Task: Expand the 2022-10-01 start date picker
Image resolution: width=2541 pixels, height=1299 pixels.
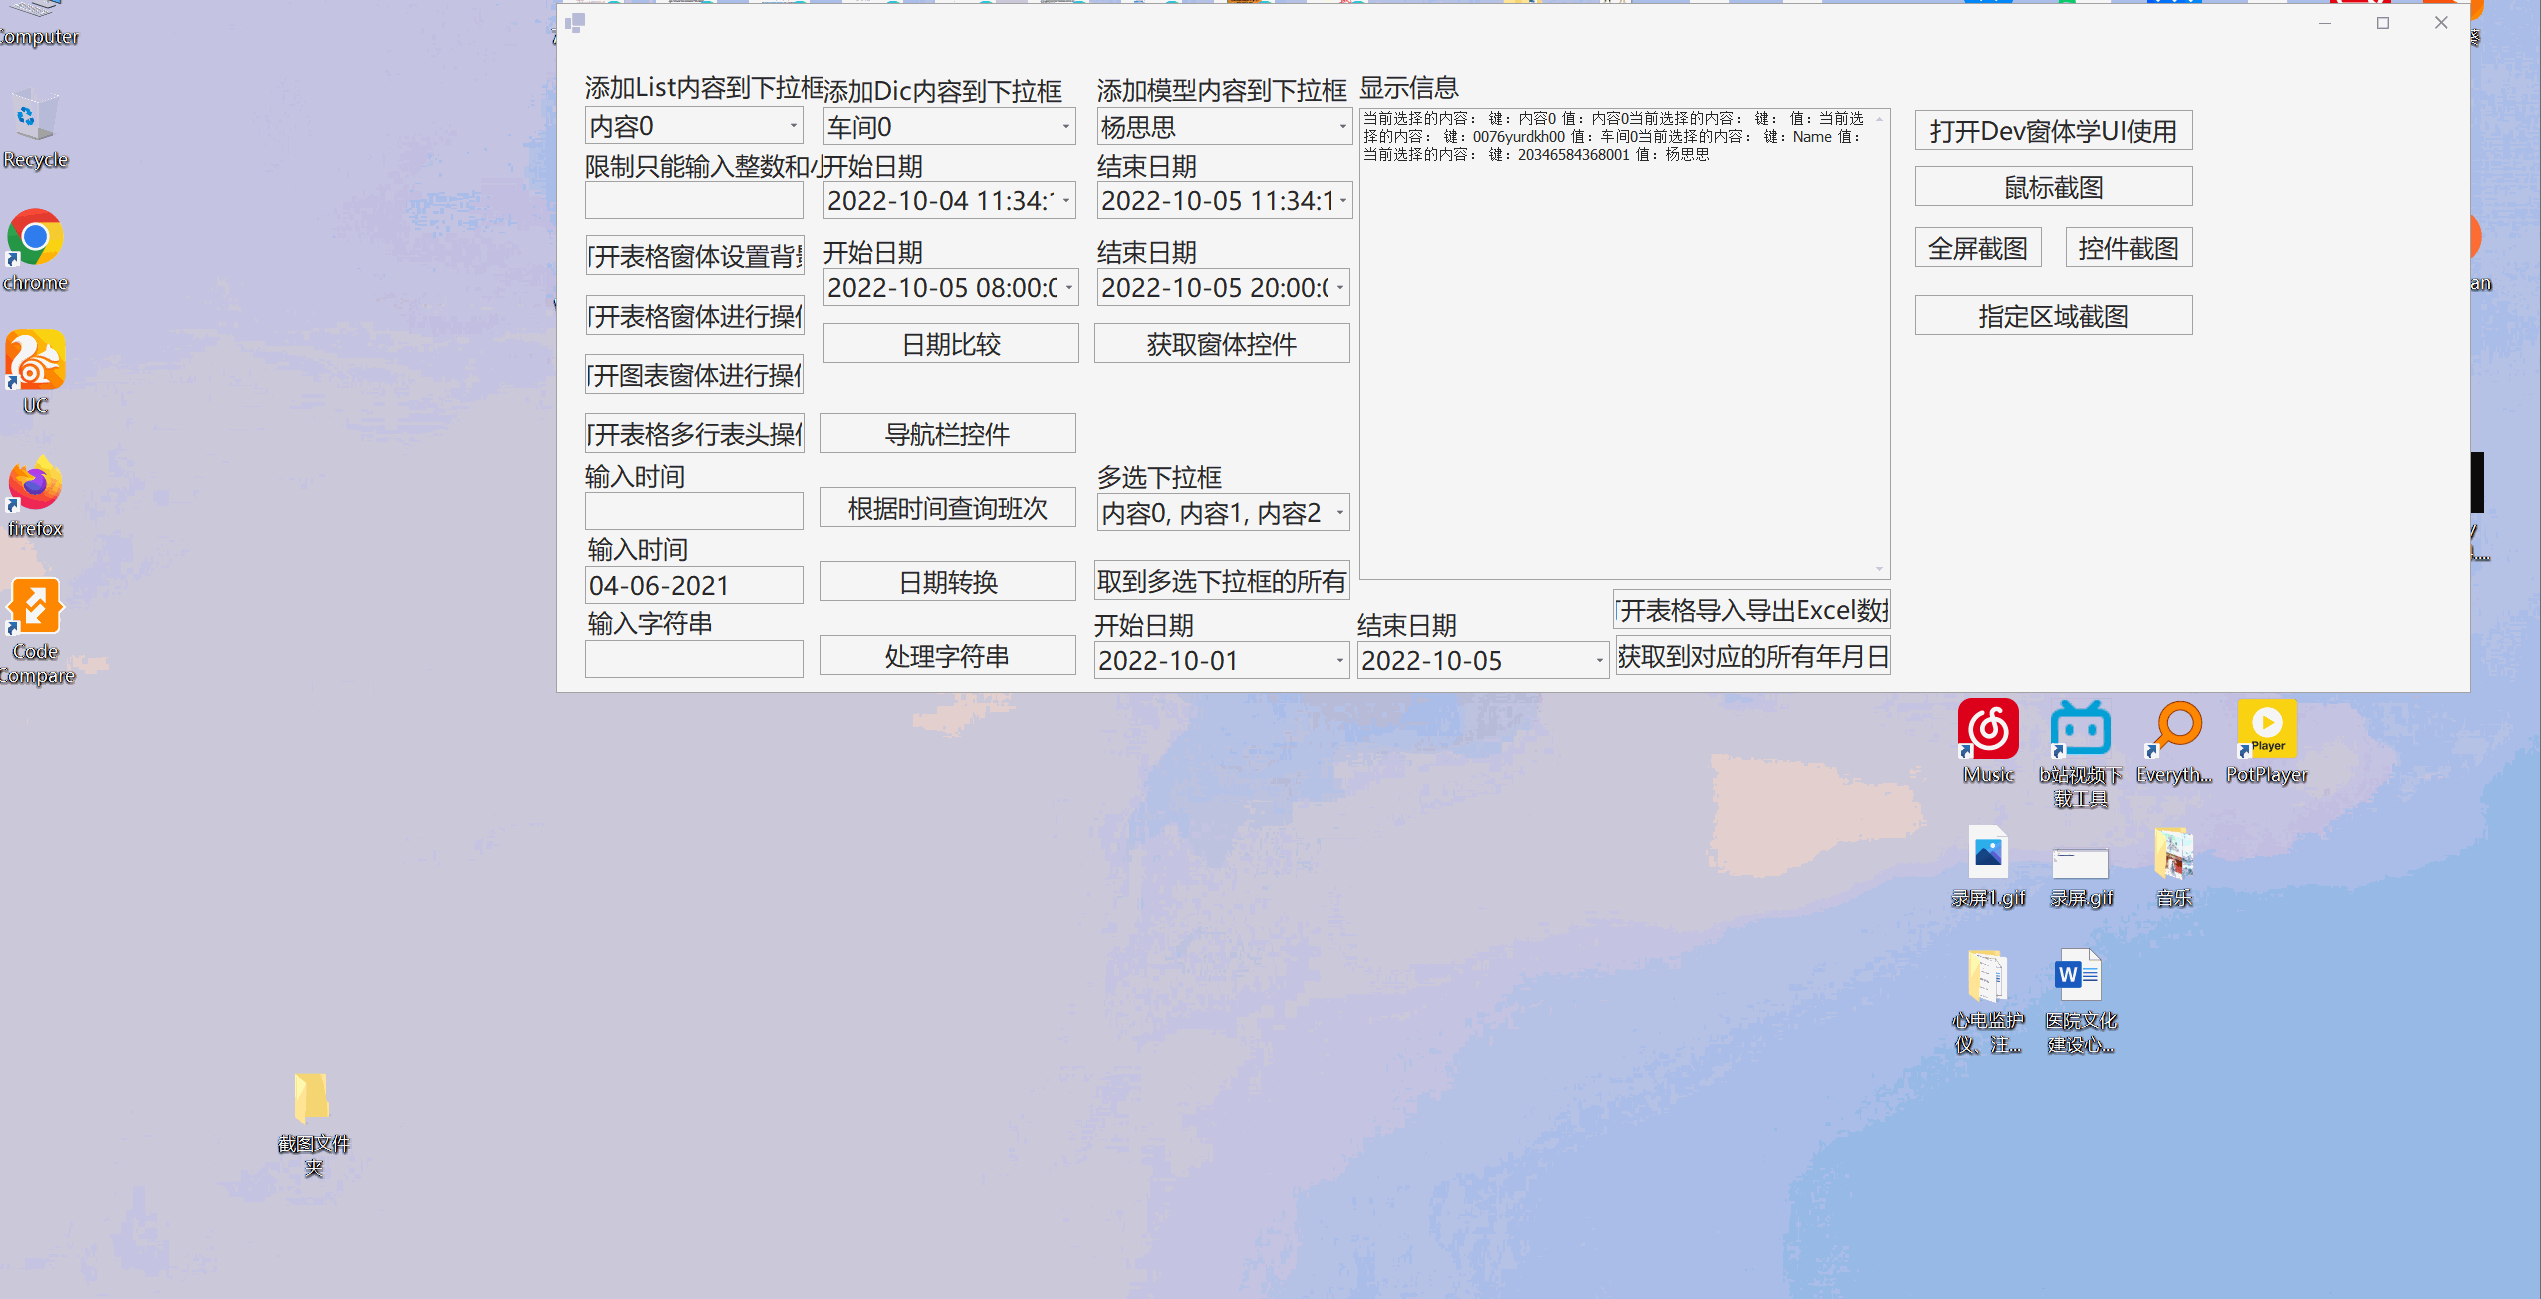Action: tap(1339, 661)
